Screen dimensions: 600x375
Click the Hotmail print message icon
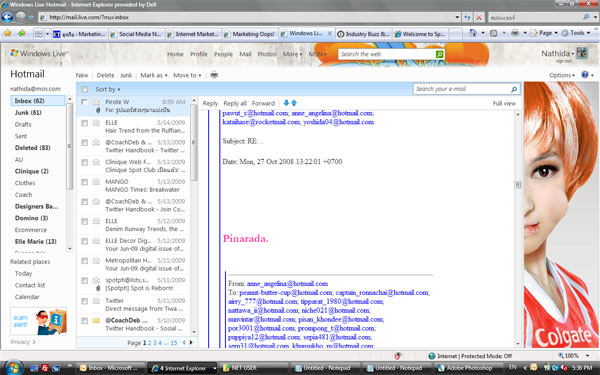click(x=214, y=75)
